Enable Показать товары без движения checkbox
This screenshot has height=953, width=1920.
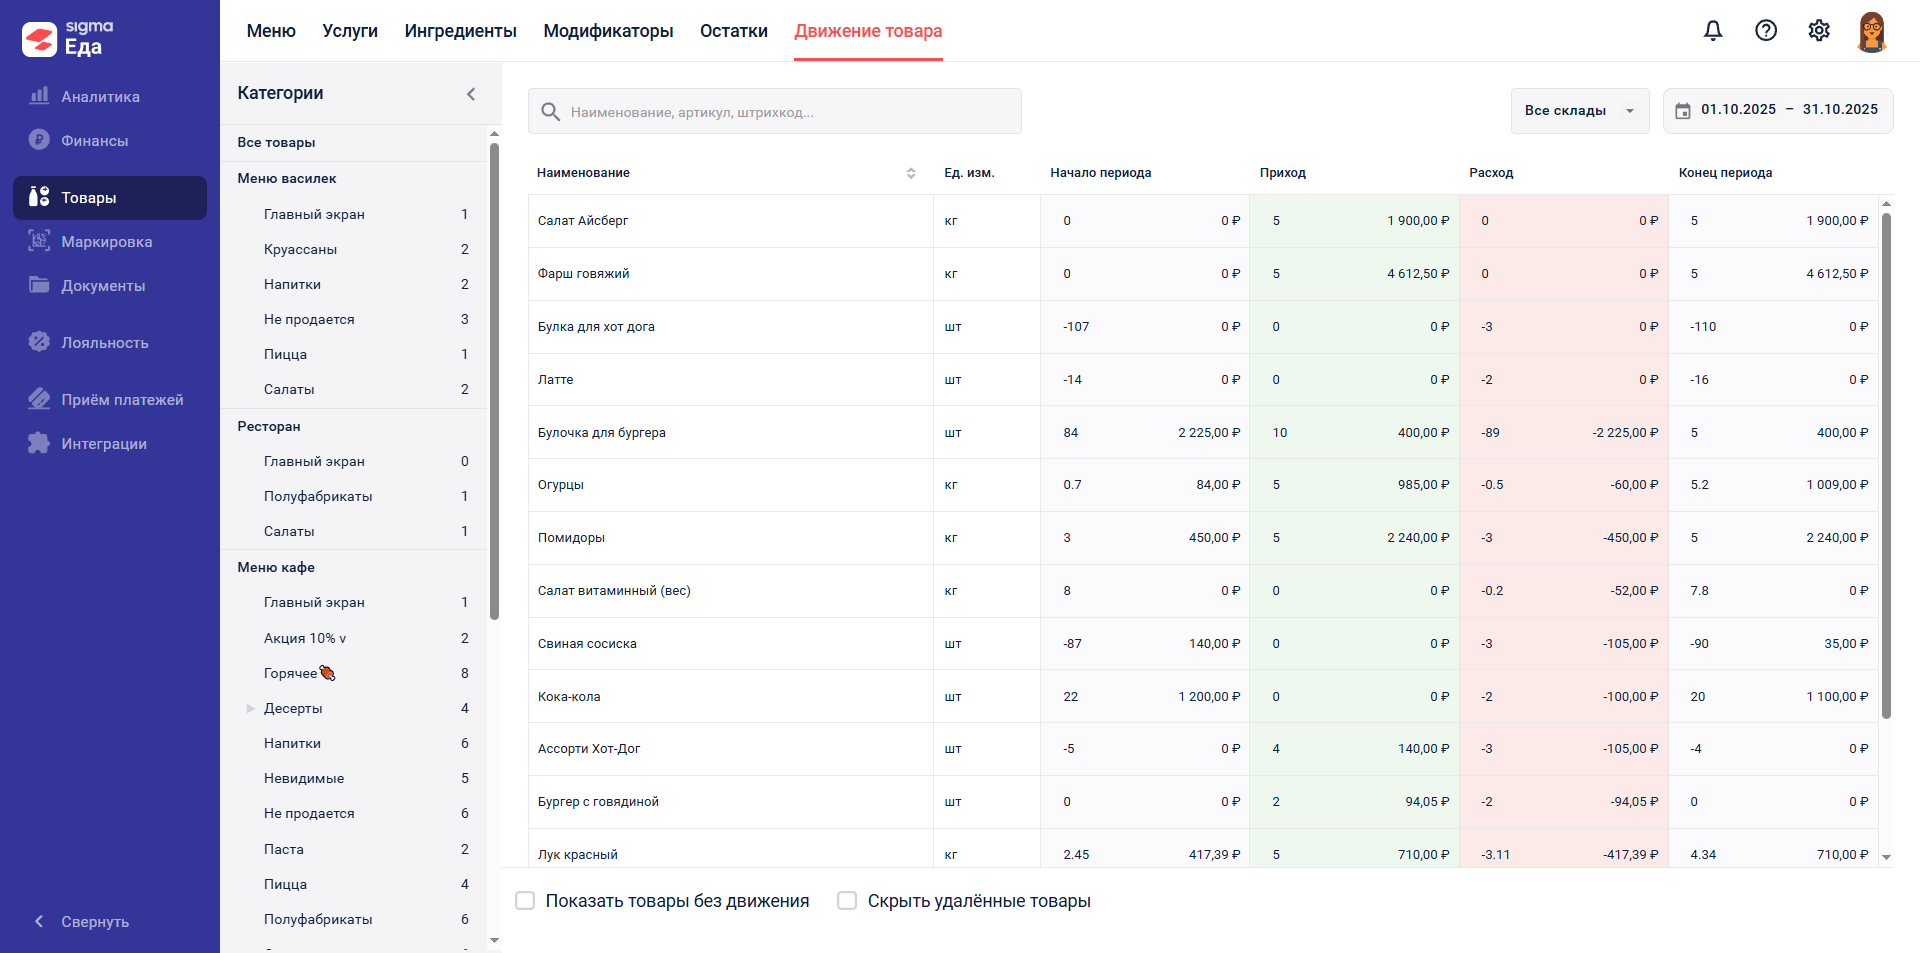[525, 901]
